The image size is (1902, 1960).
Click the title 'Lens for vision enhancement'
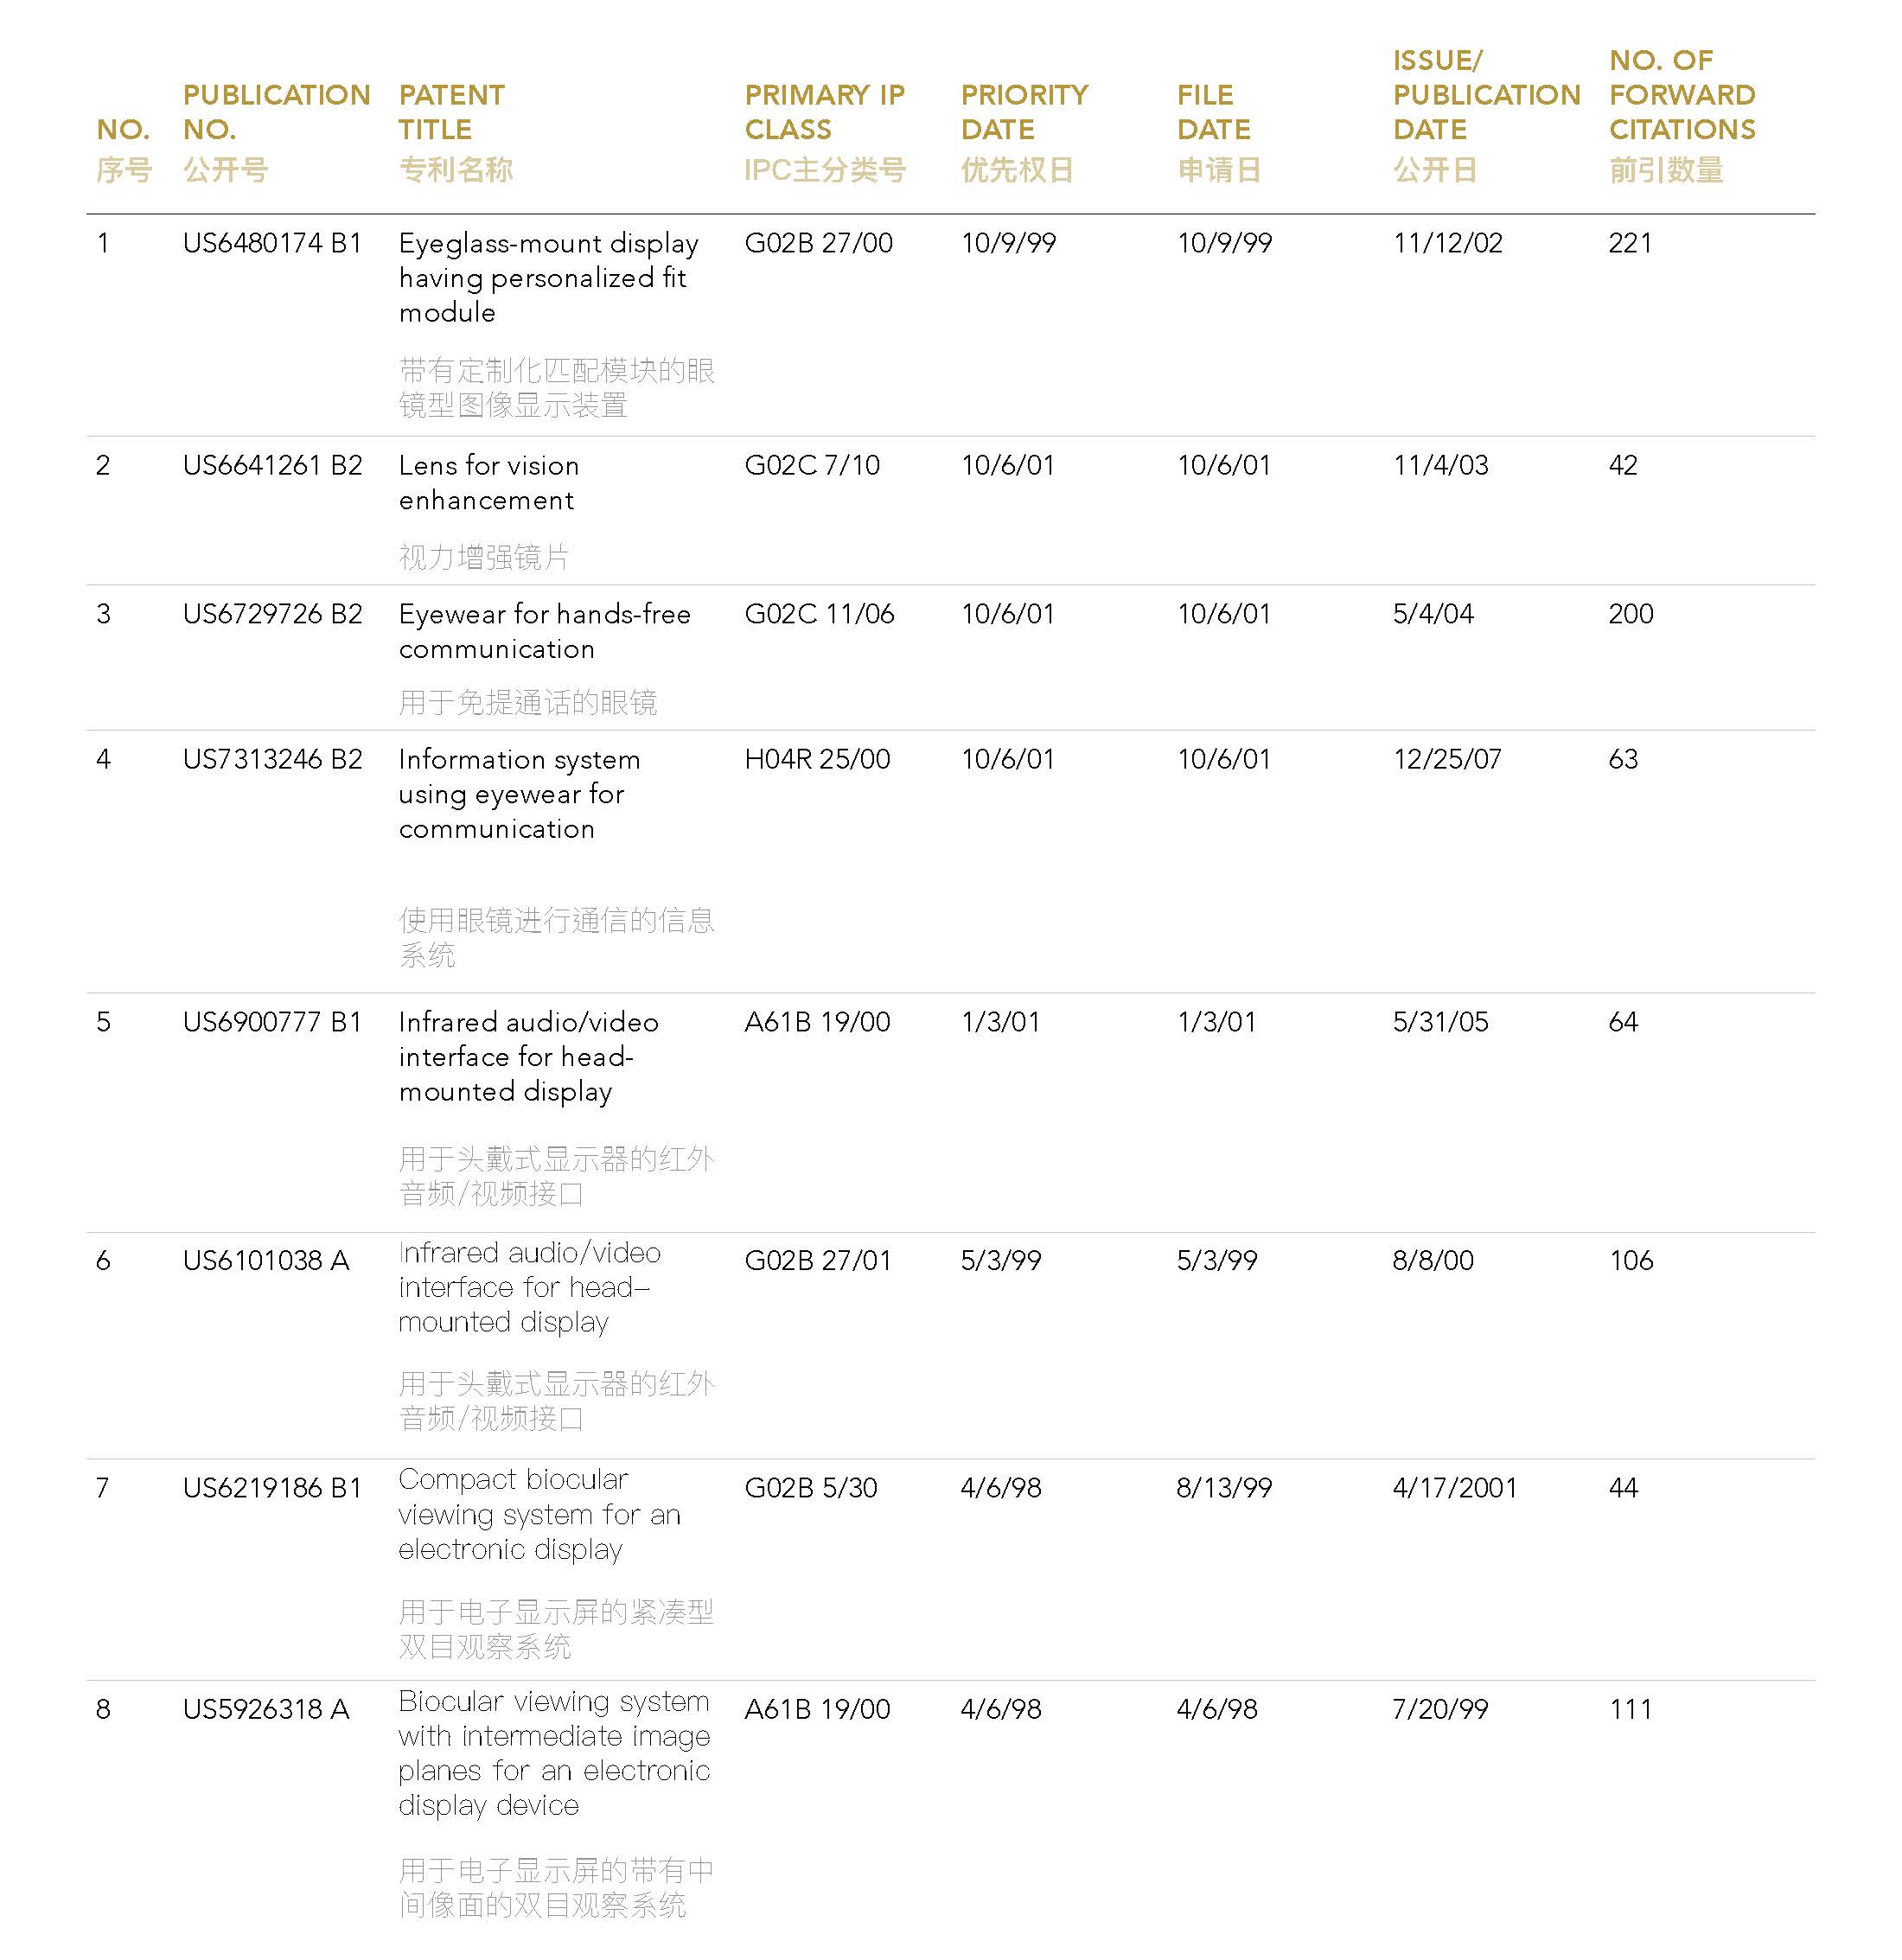(488, 483)
